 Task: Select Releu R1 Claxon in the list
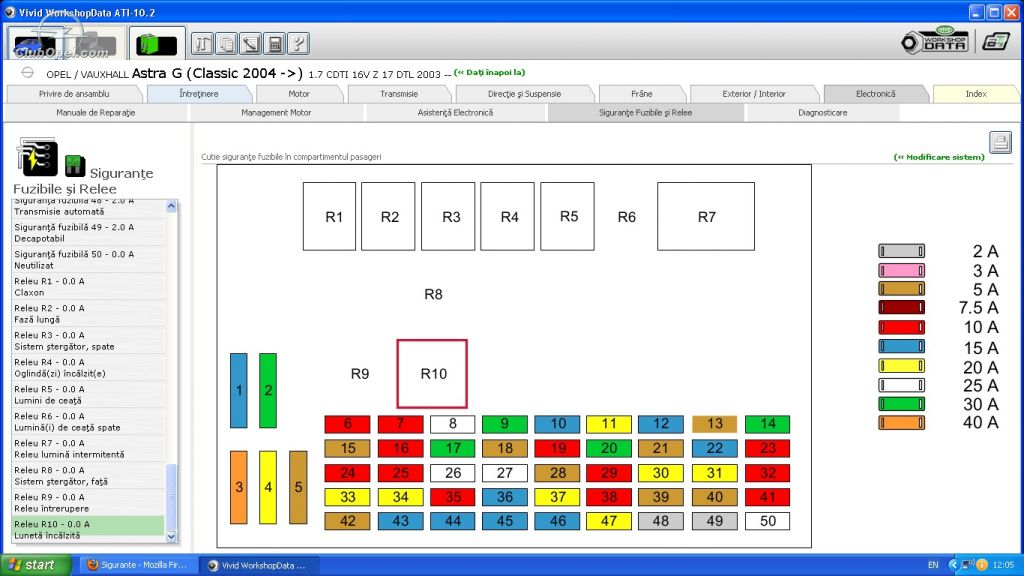click(88, 287)
